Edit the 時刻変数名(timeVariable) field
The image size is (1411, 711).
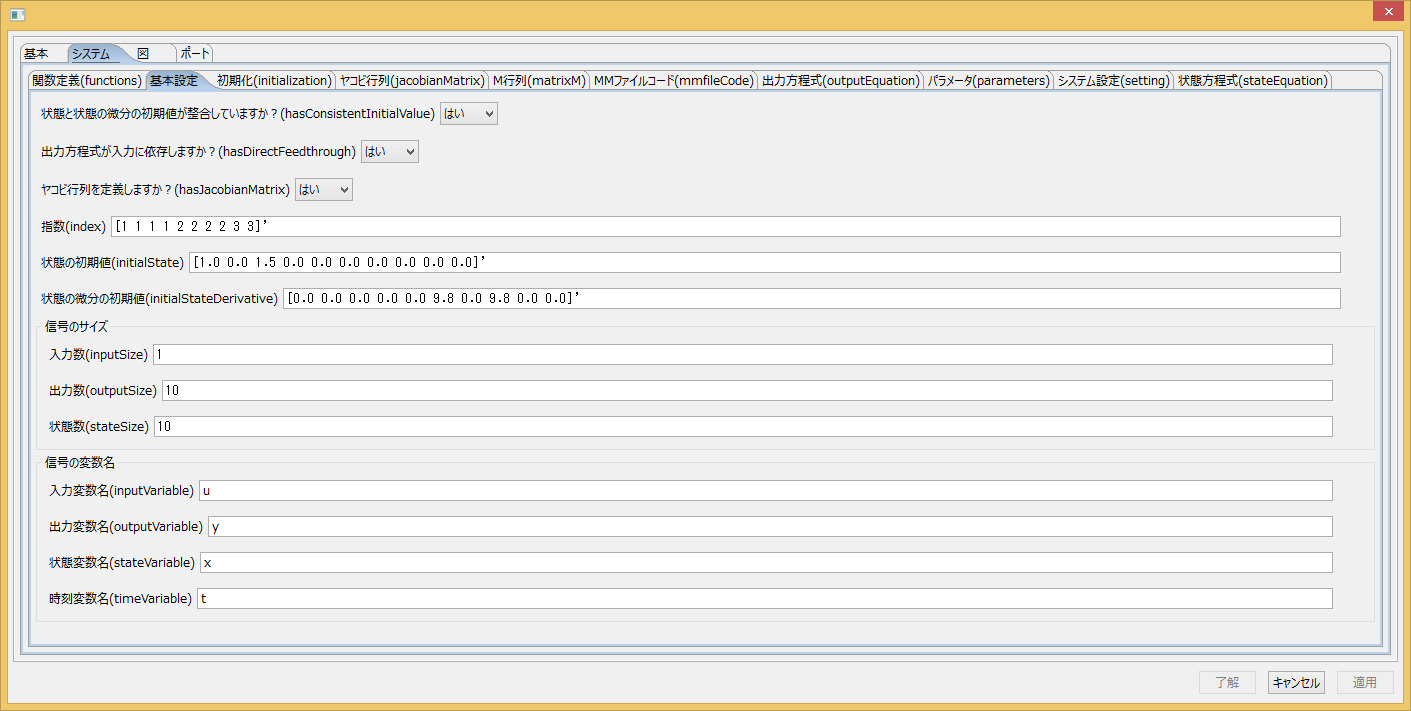pos(764,599)
